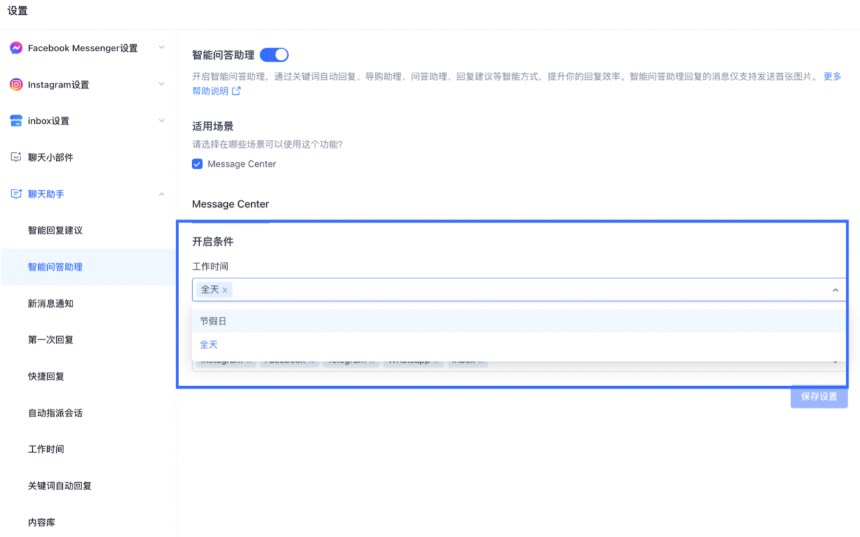Screen dimensions: 860x537
Task: Click the Instagram settings icon
Action: (16, 85)
